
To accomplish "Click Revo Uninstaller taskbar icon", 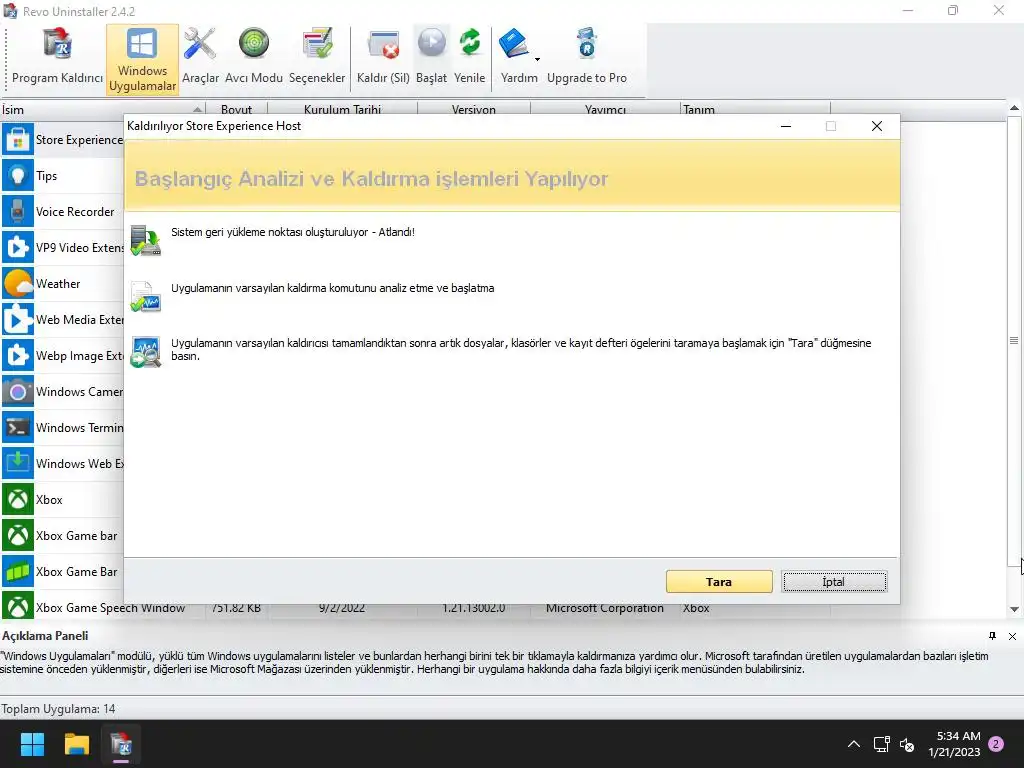I will (121, 744).
